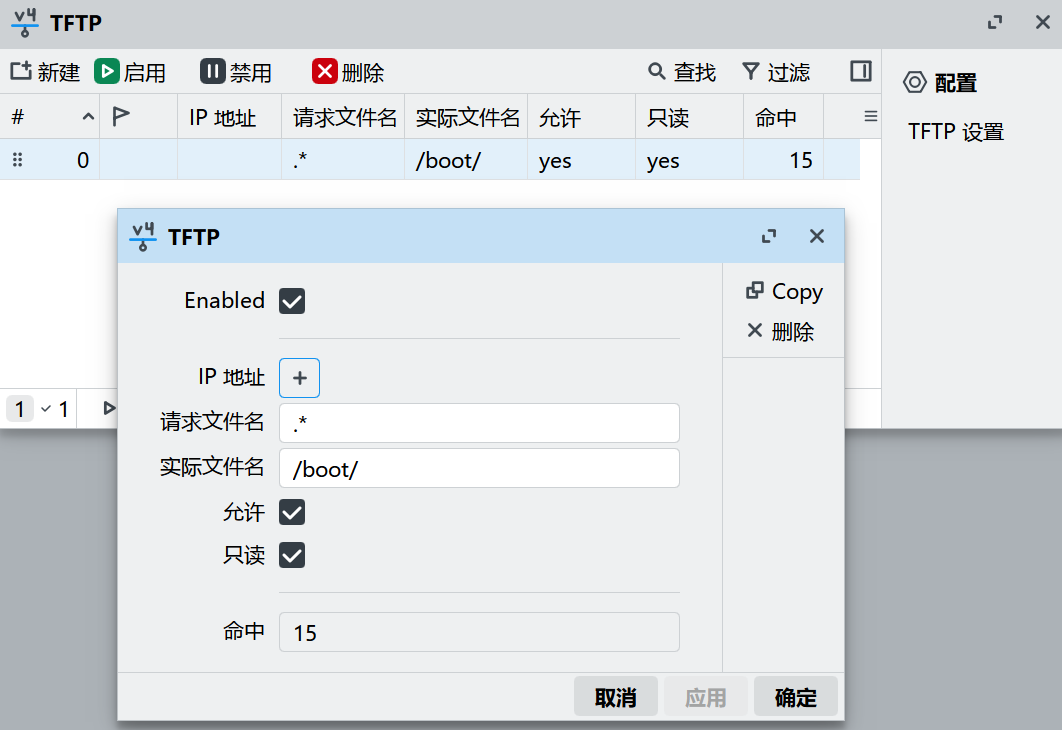Screen dimensions: 1062x730
Task: Toggle the side panel layout icon
Action: 861,71
